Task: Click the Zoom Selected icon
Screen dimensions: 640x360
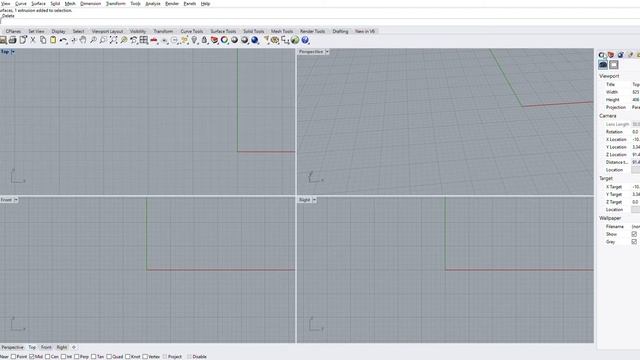Action: (x=124, y=40)
